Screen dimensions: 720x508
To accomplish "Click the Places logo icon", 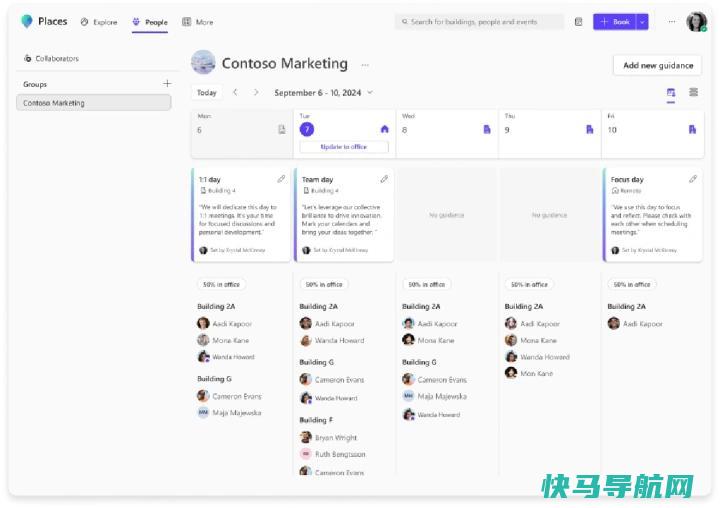I will pos(27,21).
